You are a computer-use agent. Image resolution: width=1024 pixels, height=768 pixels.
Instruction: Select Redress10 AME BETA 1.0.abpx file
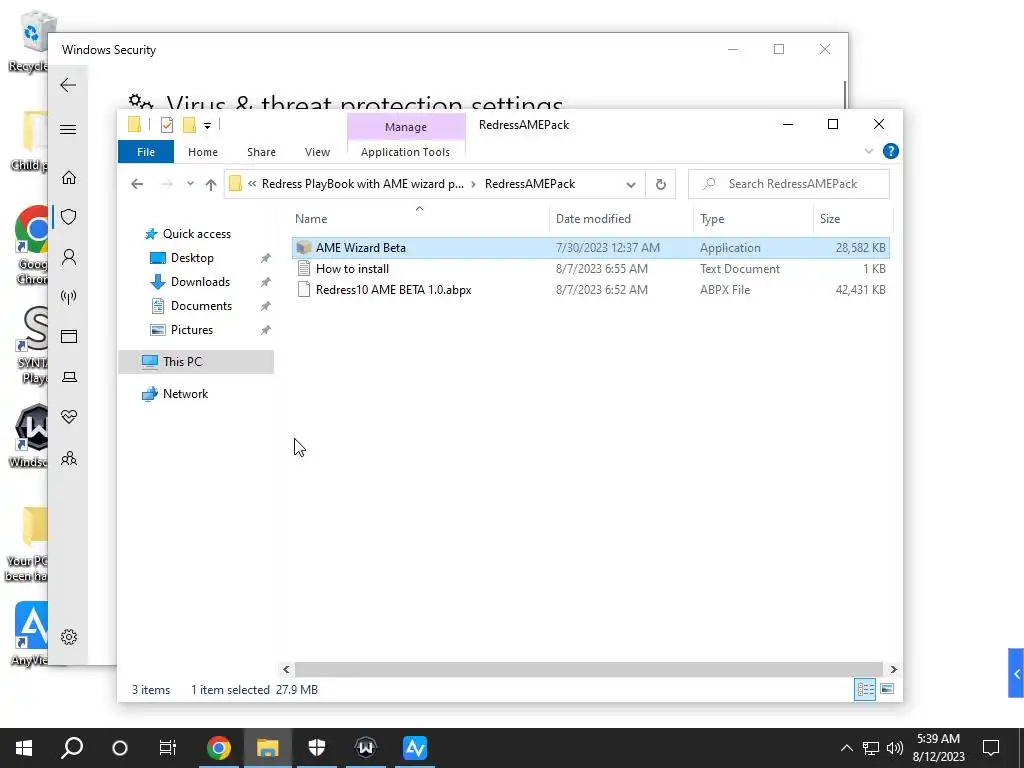(590, 289)
